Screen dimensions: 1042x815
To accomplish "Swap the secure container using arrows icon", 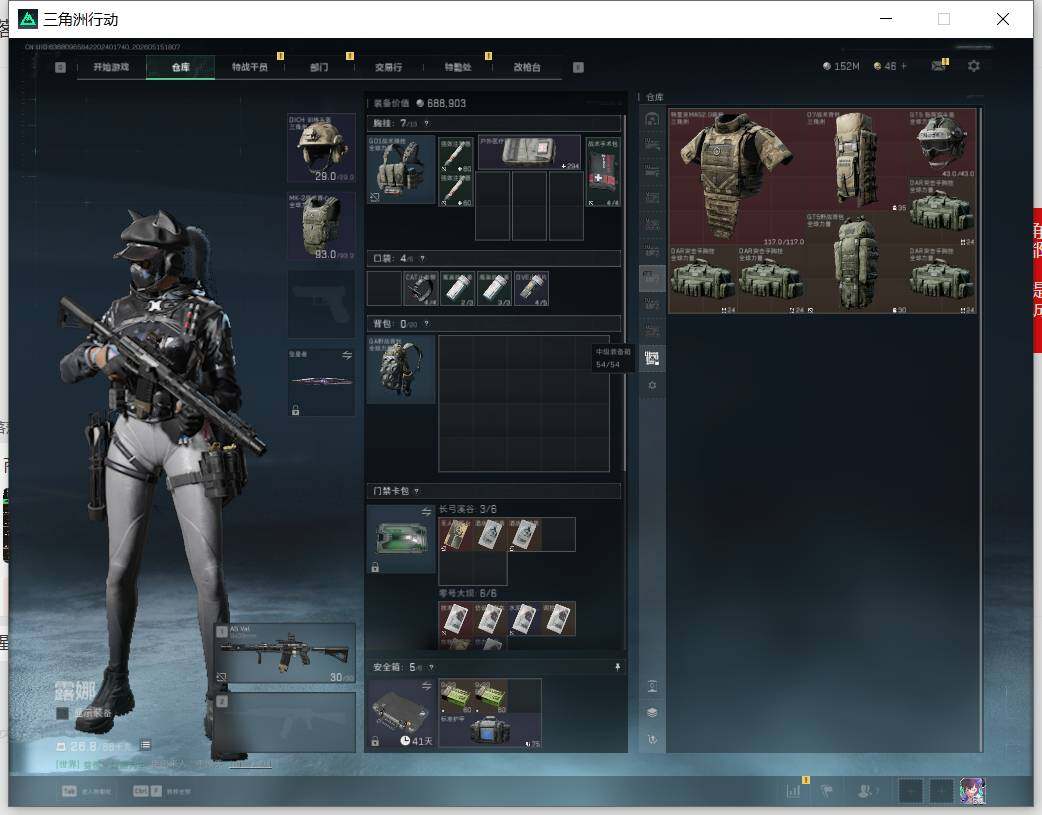I will pyautogui.click(x=426, y=685).
